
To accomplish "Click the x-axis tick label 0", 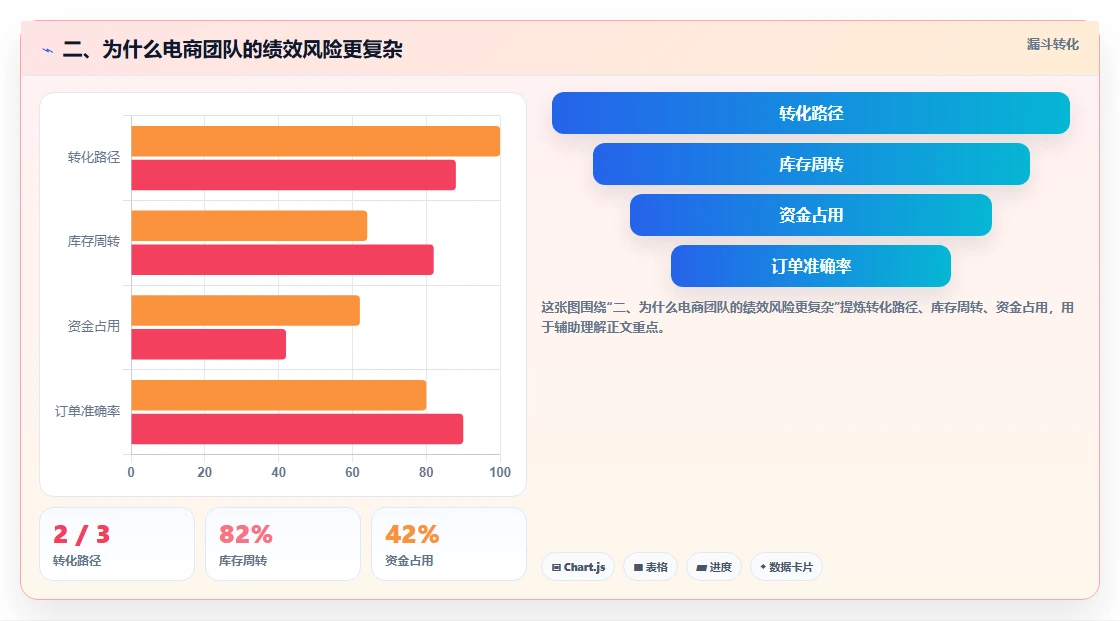I will (x=131, y=472).
